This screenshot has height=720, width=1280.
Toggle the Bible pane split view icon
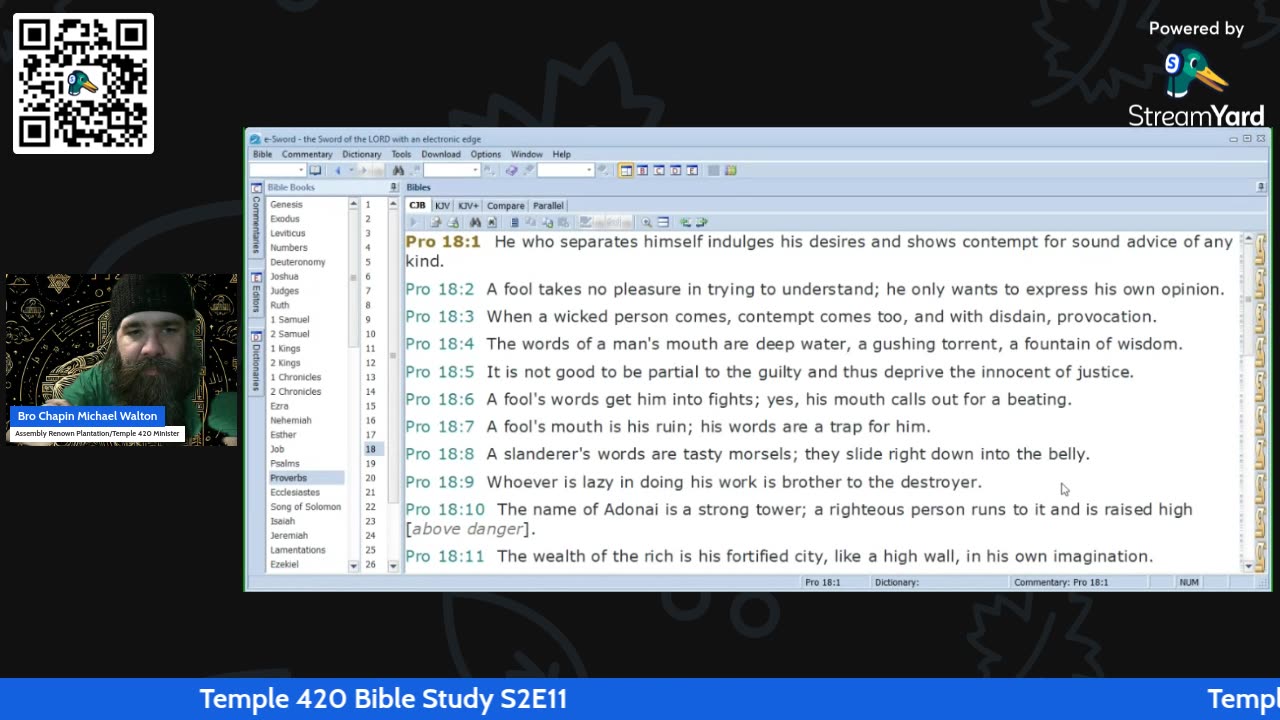pyautogui.click(x=663, y=222)
